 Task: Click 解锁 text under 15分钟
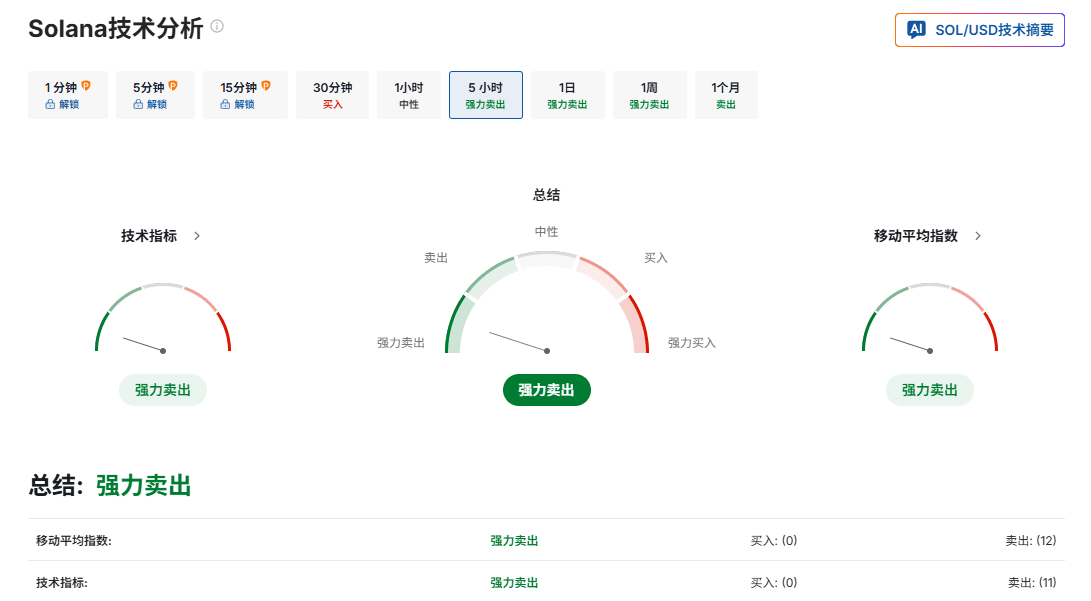pos(244,104)
